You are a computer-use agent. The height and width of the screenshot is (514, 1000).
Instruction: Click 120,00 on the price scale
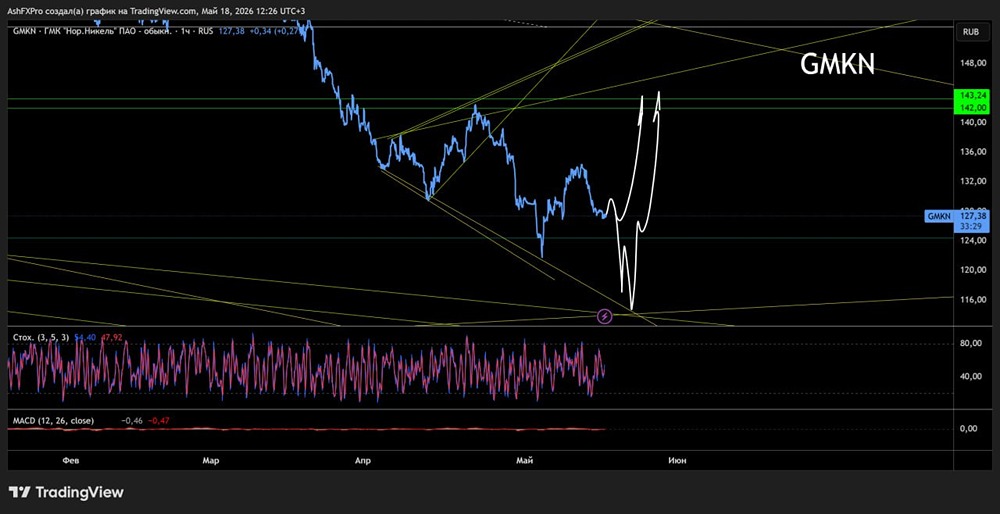click(x=973, y=270)
